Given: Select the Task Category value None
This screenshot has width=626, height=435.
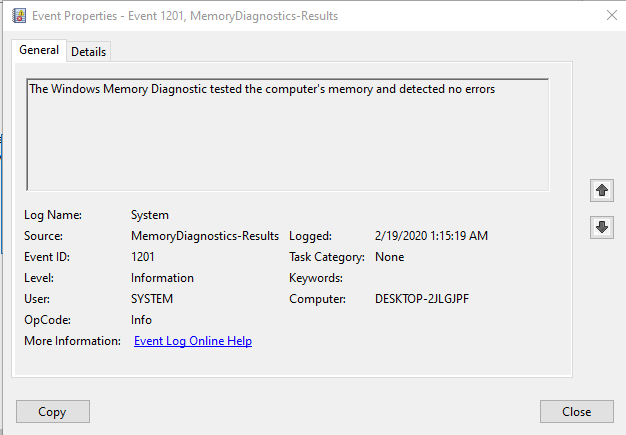Looking at the screenshot, I should (389, 257).
